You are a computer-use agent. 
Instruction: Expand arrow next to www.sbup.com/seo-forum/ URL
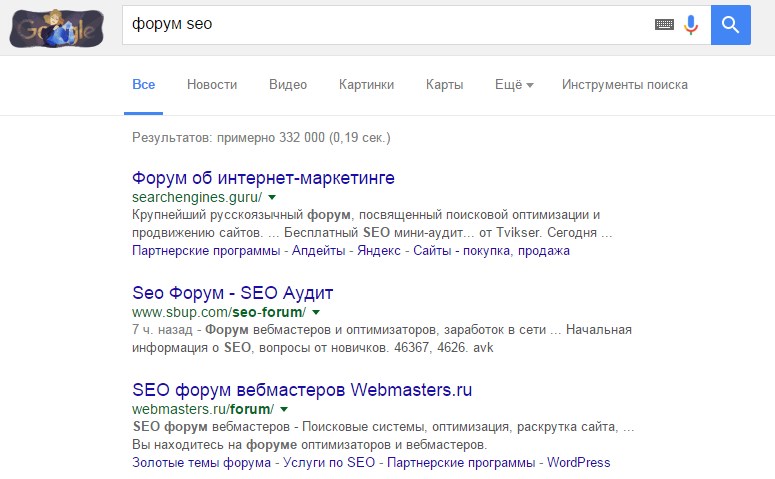click(316, 312)
